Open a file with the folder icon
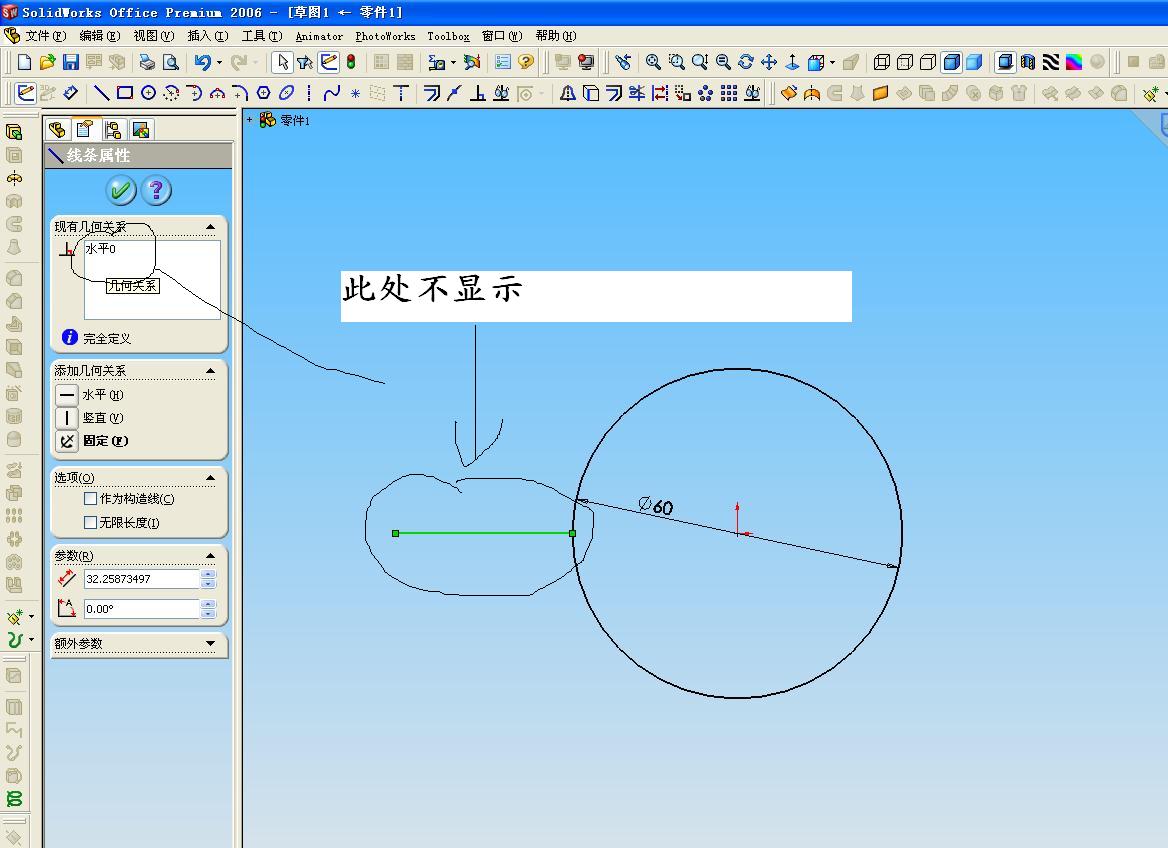 coord(48,63)
